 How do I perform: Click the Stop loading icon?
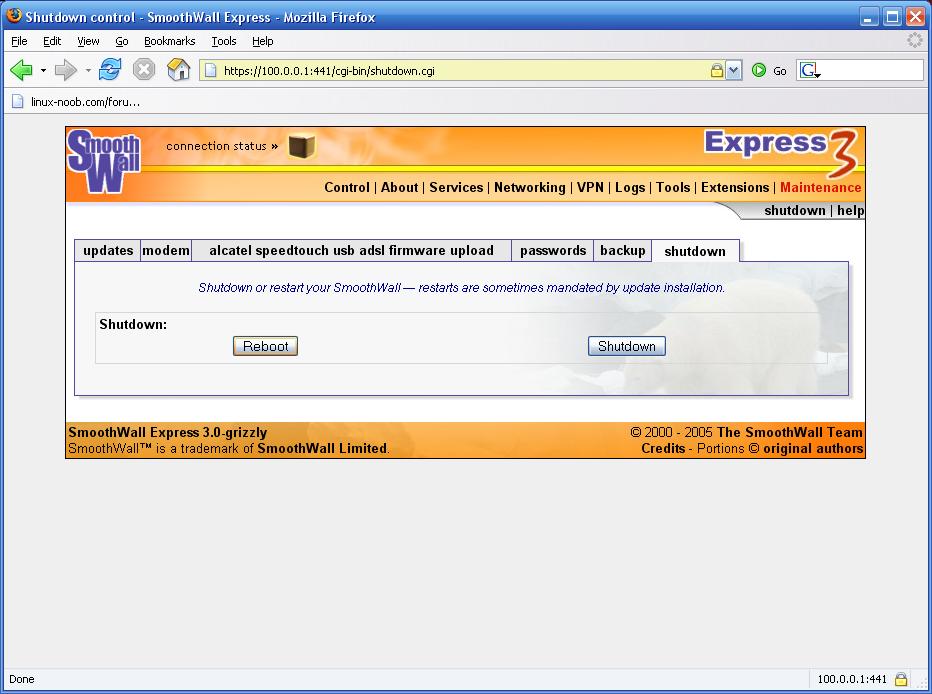[143, 70]
